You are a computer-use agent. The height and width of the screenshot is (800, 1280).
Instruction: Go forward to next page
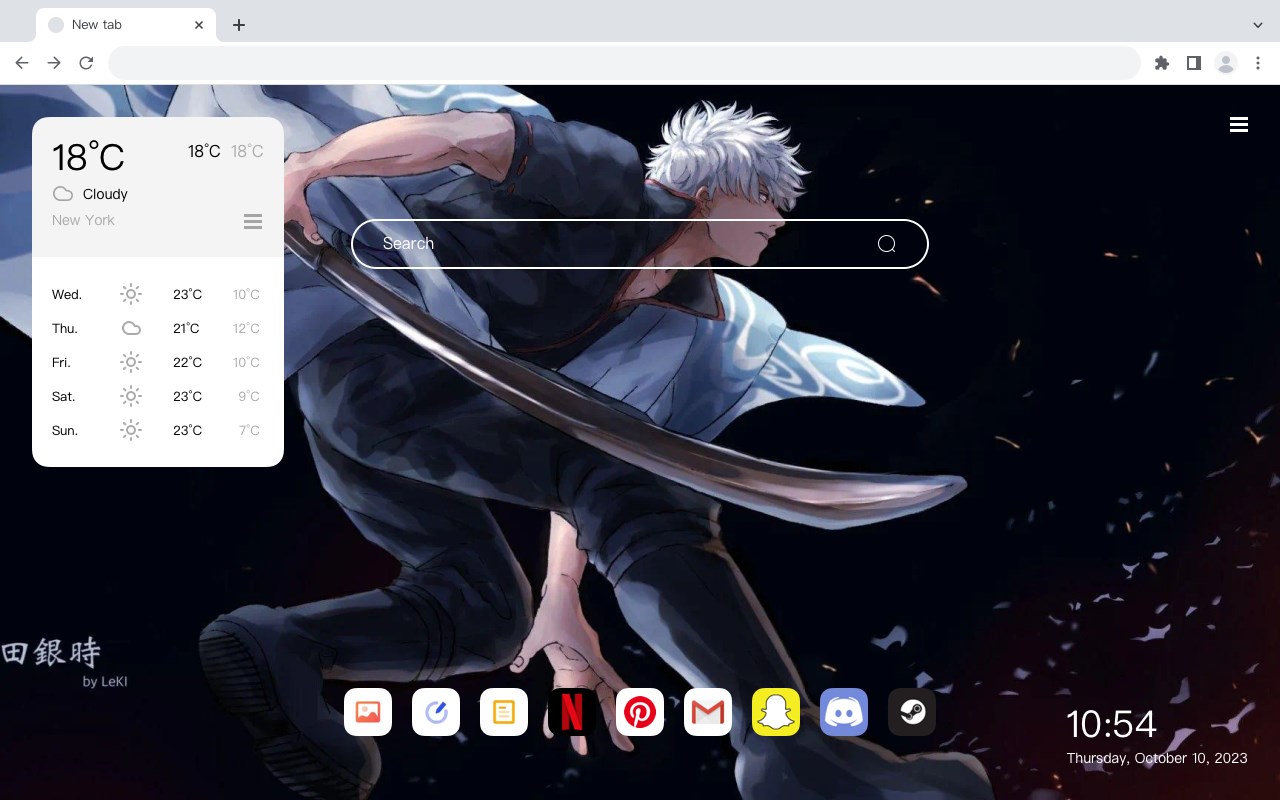click(54, 63)
